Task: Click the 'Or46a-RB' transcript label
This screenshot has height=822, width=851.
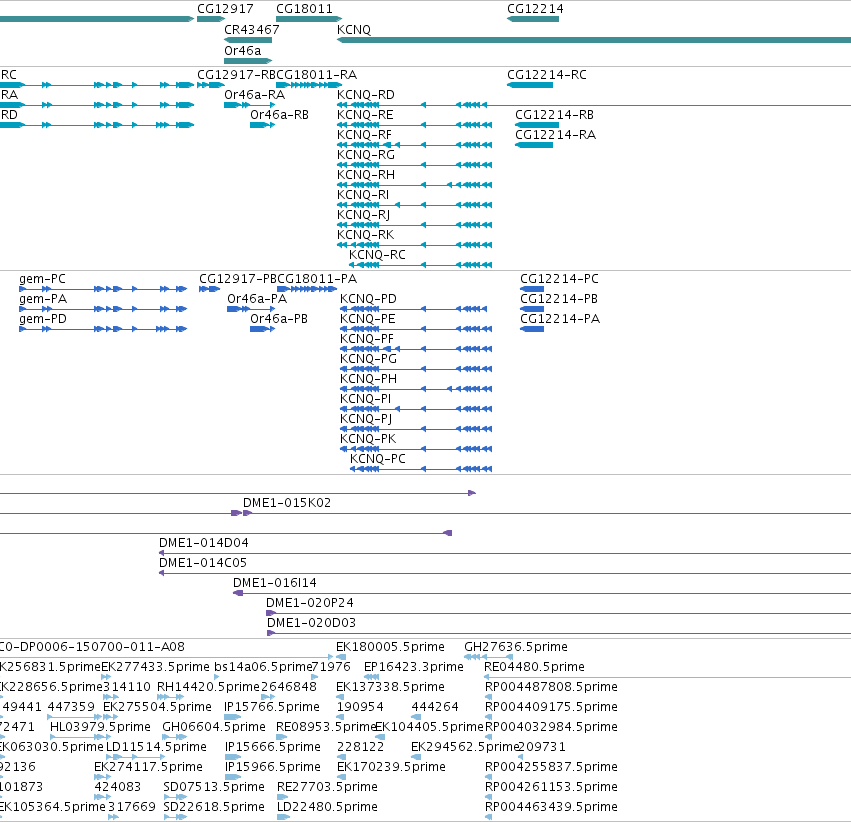Action: point(280,115)
